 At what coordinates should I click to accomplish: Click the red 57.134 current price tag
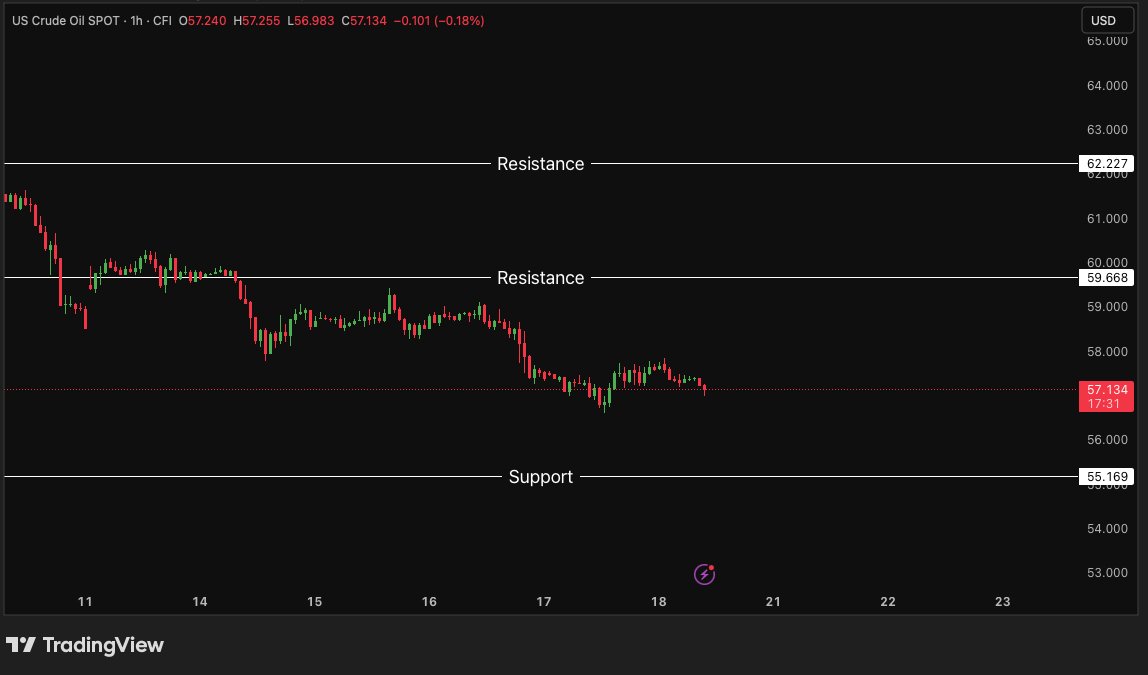[x=1106, y=389]
